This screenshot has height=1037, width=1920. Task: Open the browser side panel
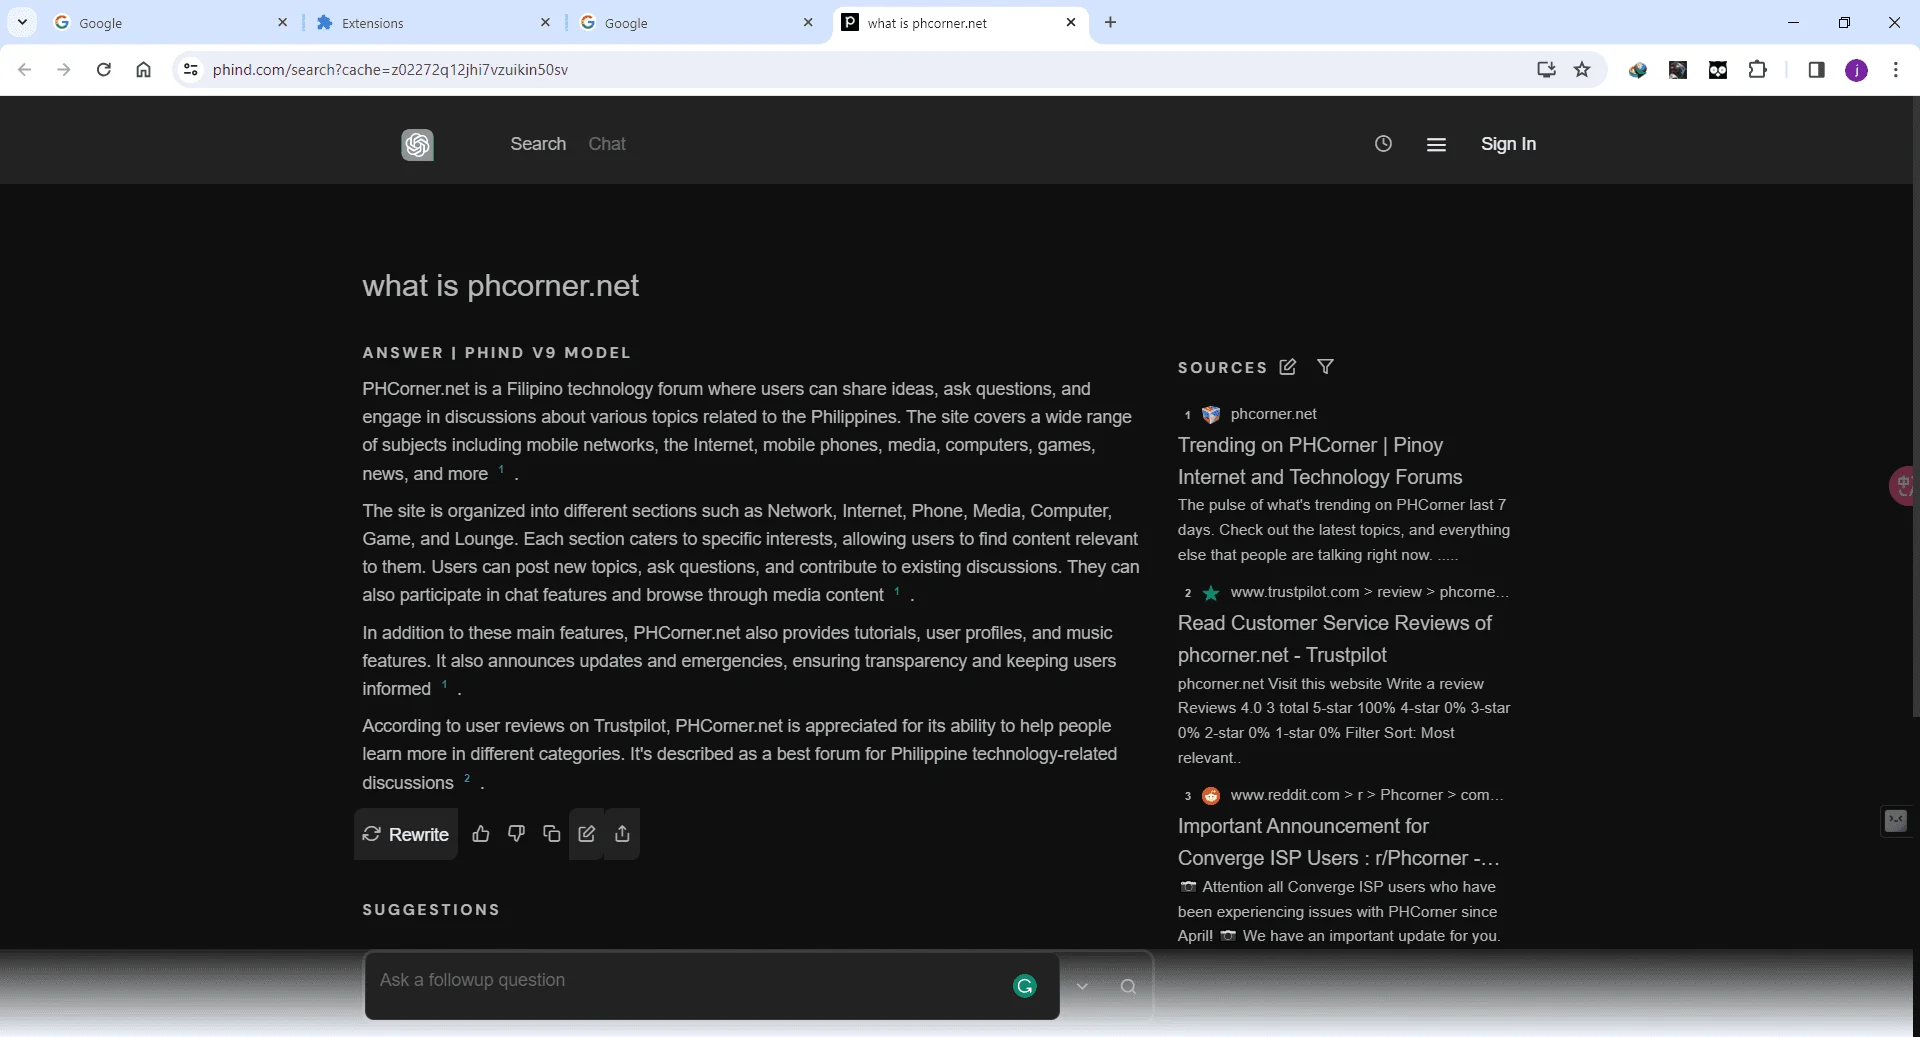coord(1816,69)
